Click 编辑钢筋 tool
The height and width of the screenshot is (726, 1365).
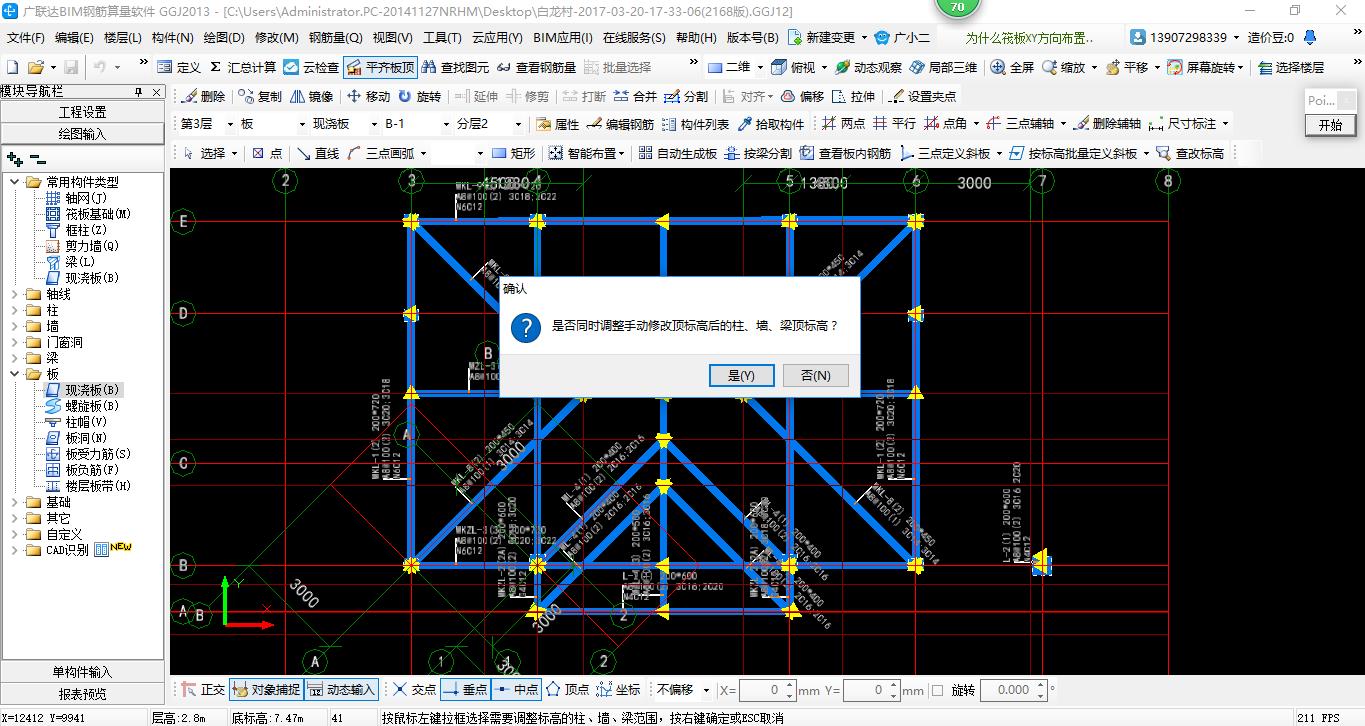coord(620,124)
